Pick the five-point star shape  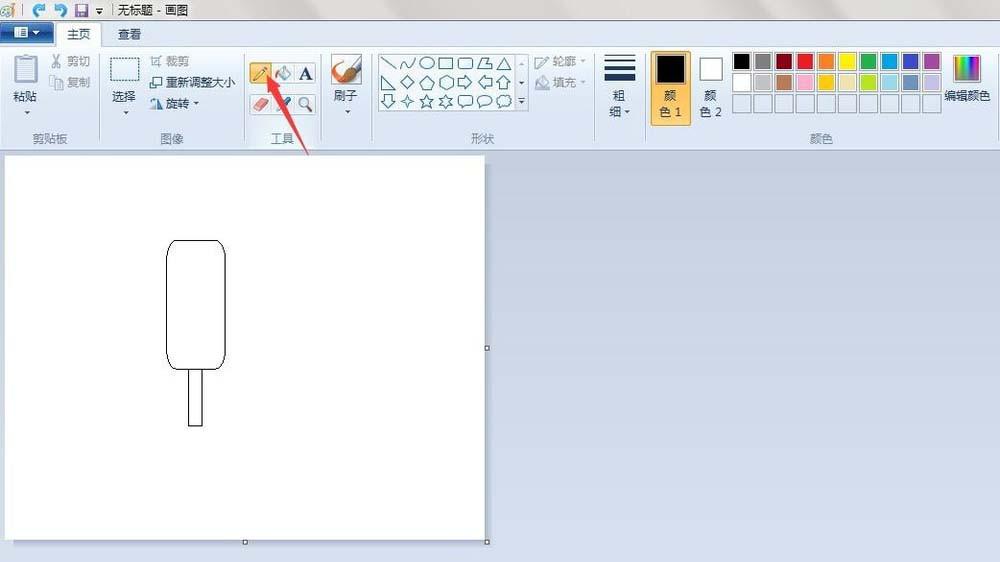coord(427,101)
